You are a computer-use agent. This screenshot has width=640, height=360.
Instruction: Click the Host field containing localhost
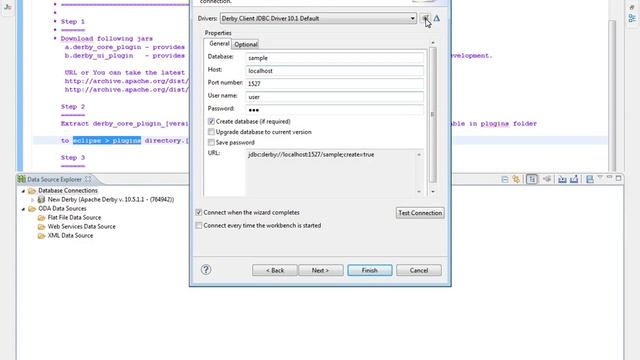pyautogui.click(x=335, y=71)
